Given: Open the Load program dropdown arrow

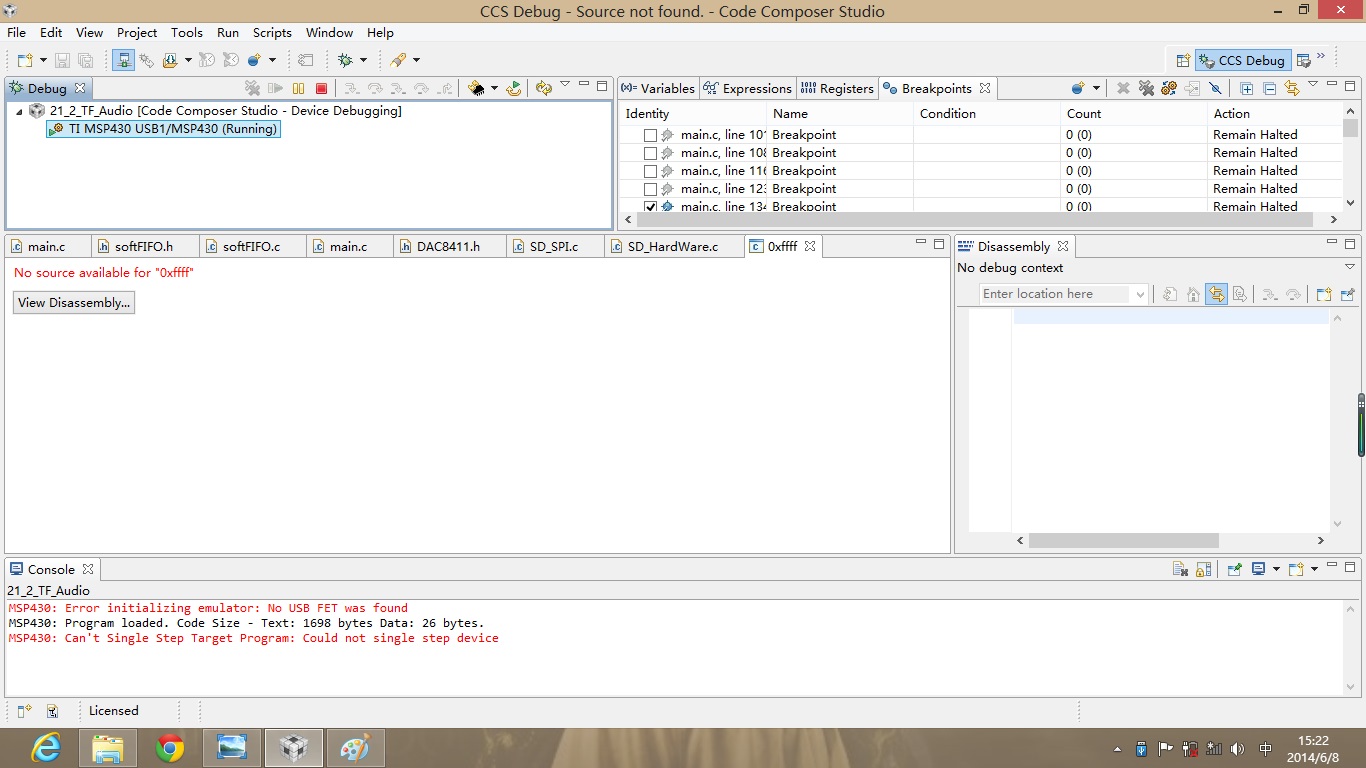Looking at the screenshot, I should coord(494,88).
